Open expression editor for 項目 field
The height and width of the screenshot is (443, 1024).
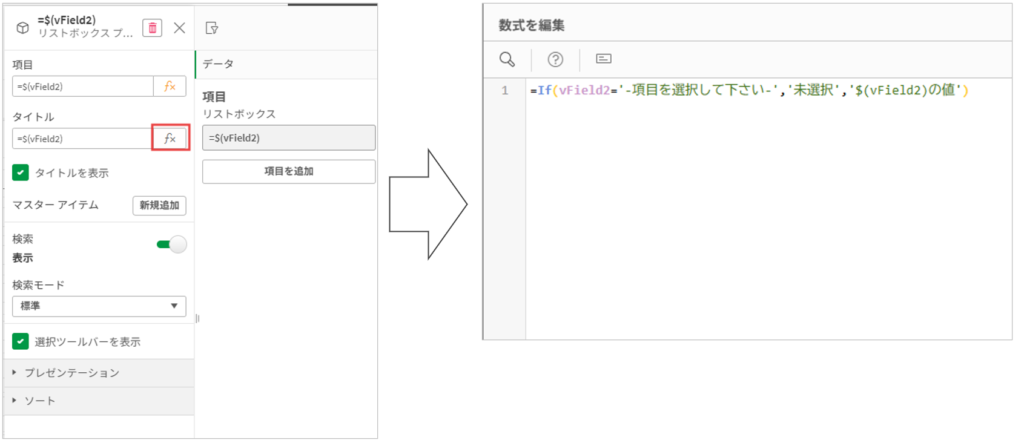point(170,87)
